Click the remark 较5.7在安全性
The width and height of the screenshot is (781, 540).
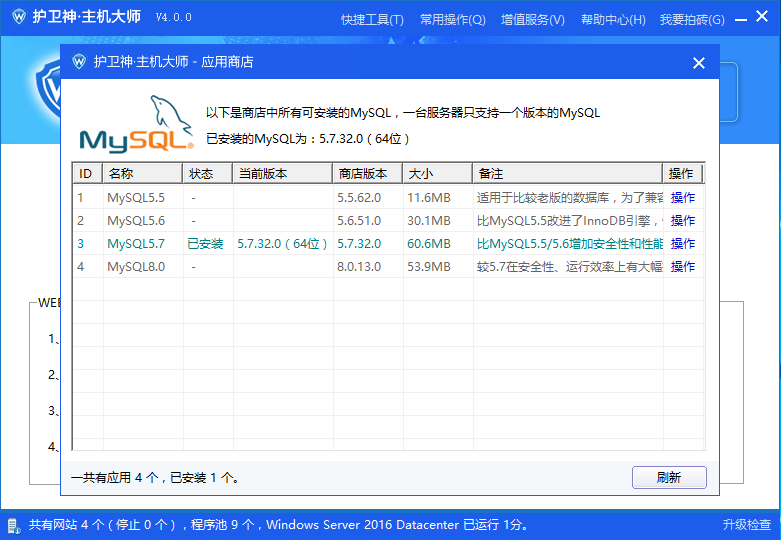tap(570, 267)
